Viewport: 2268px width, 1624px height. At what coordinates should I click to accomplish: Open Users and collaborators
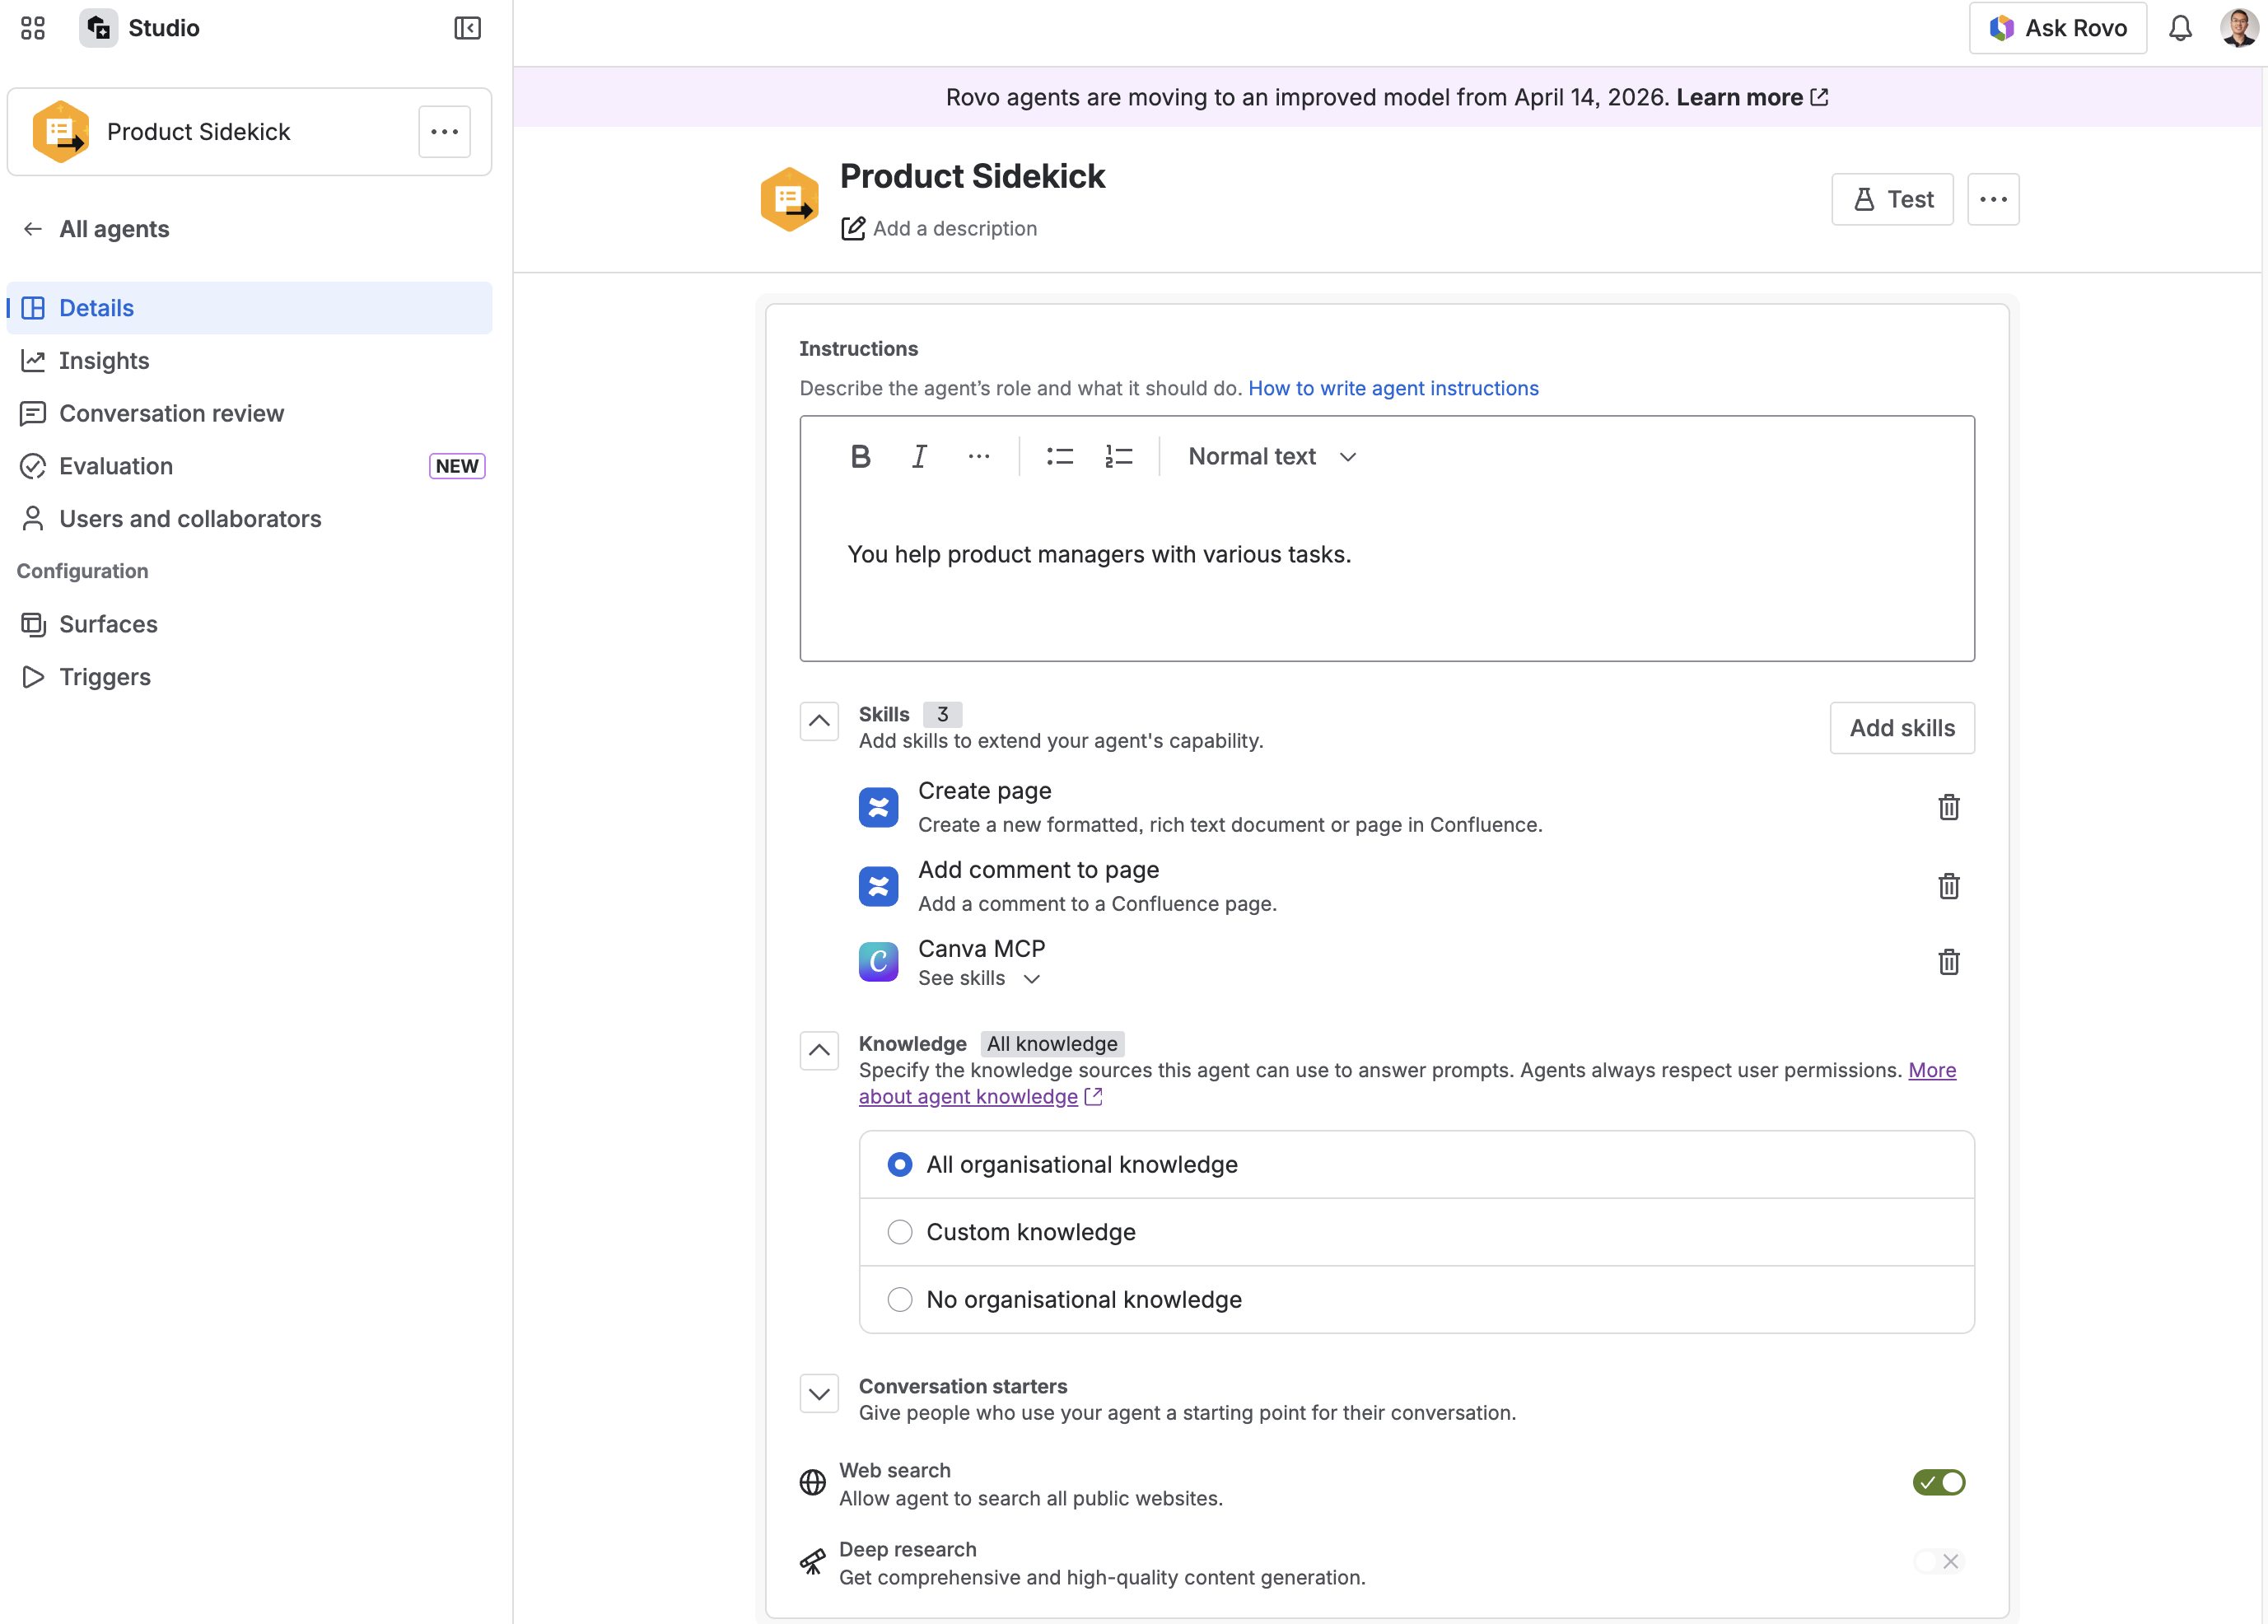249,519
